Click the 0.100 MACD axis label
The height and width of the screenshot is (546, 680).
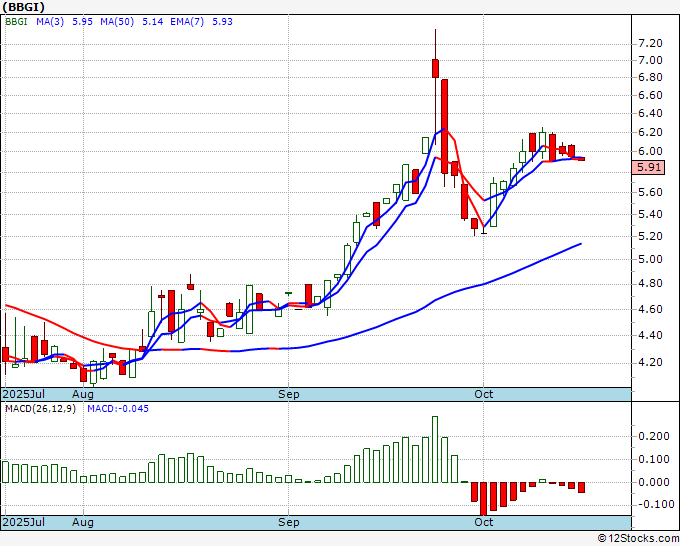pyautogui.click(x=654, y=459)
